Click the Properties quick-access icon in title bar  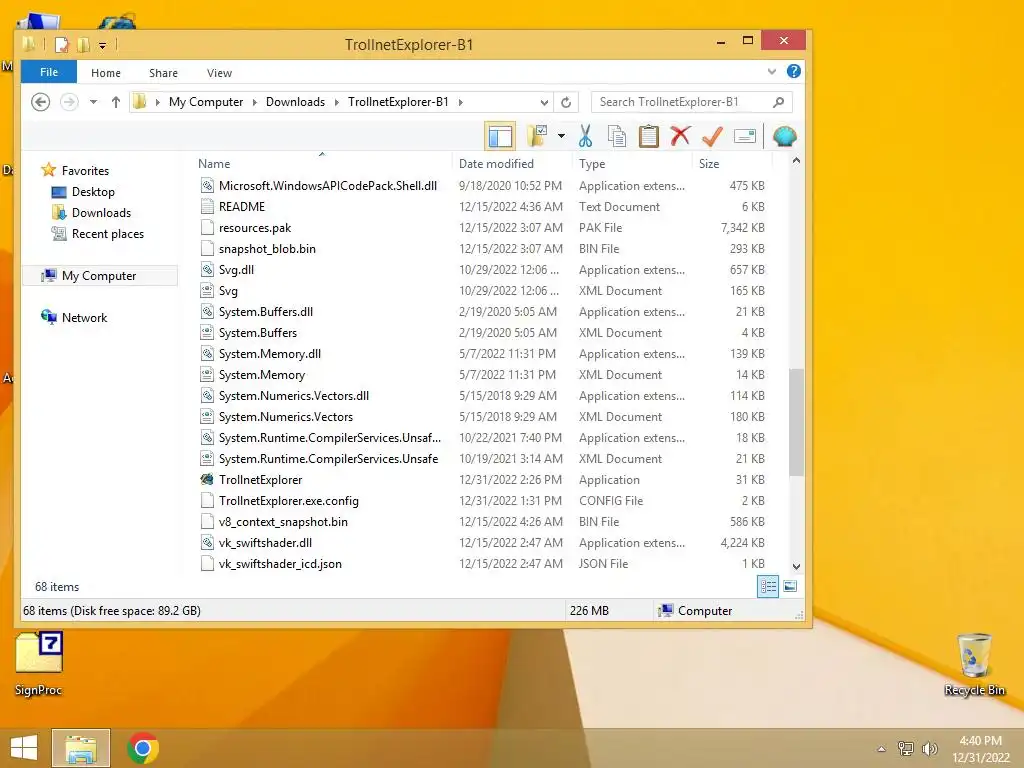[x=62, y=44]
